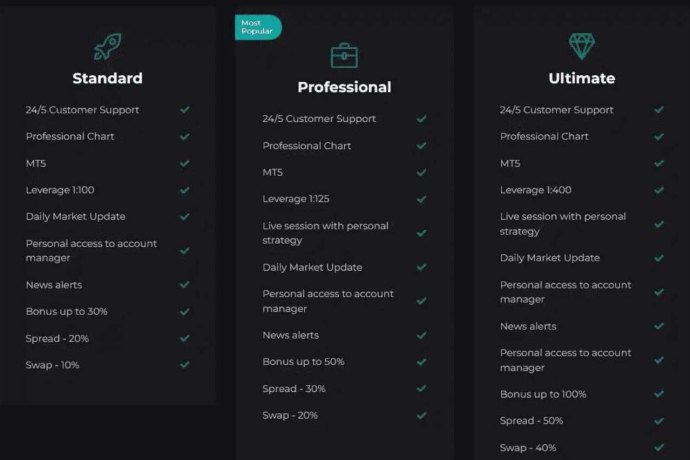Select the Standard plan heading

coord(107,78)
